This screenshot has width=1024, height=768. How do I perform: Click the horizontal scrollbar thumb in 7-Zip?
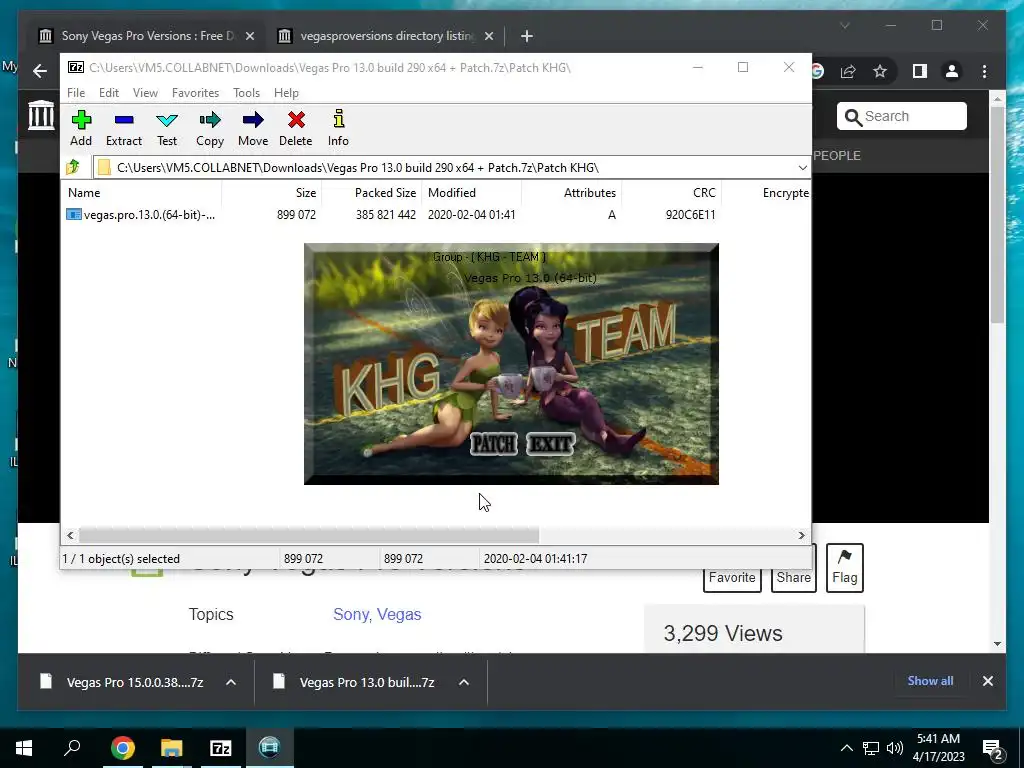(309, 535)
